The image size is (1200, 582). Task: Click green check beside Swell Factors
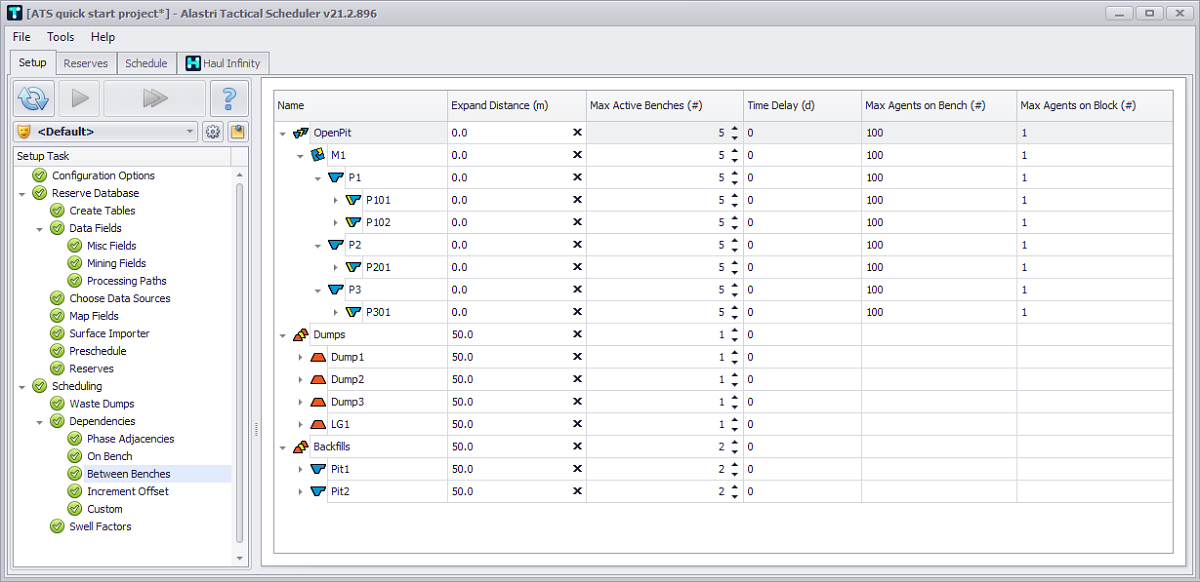pyautogui.click(x=57, y=526)
